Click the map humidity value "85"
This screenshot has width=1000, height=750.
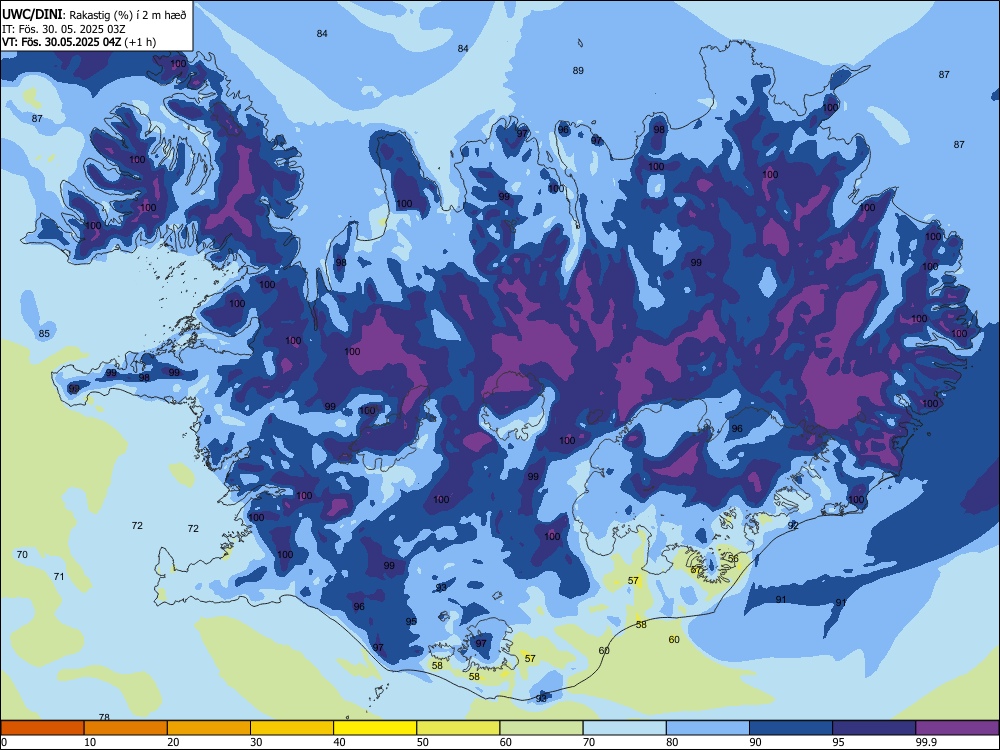coord(44,334)
